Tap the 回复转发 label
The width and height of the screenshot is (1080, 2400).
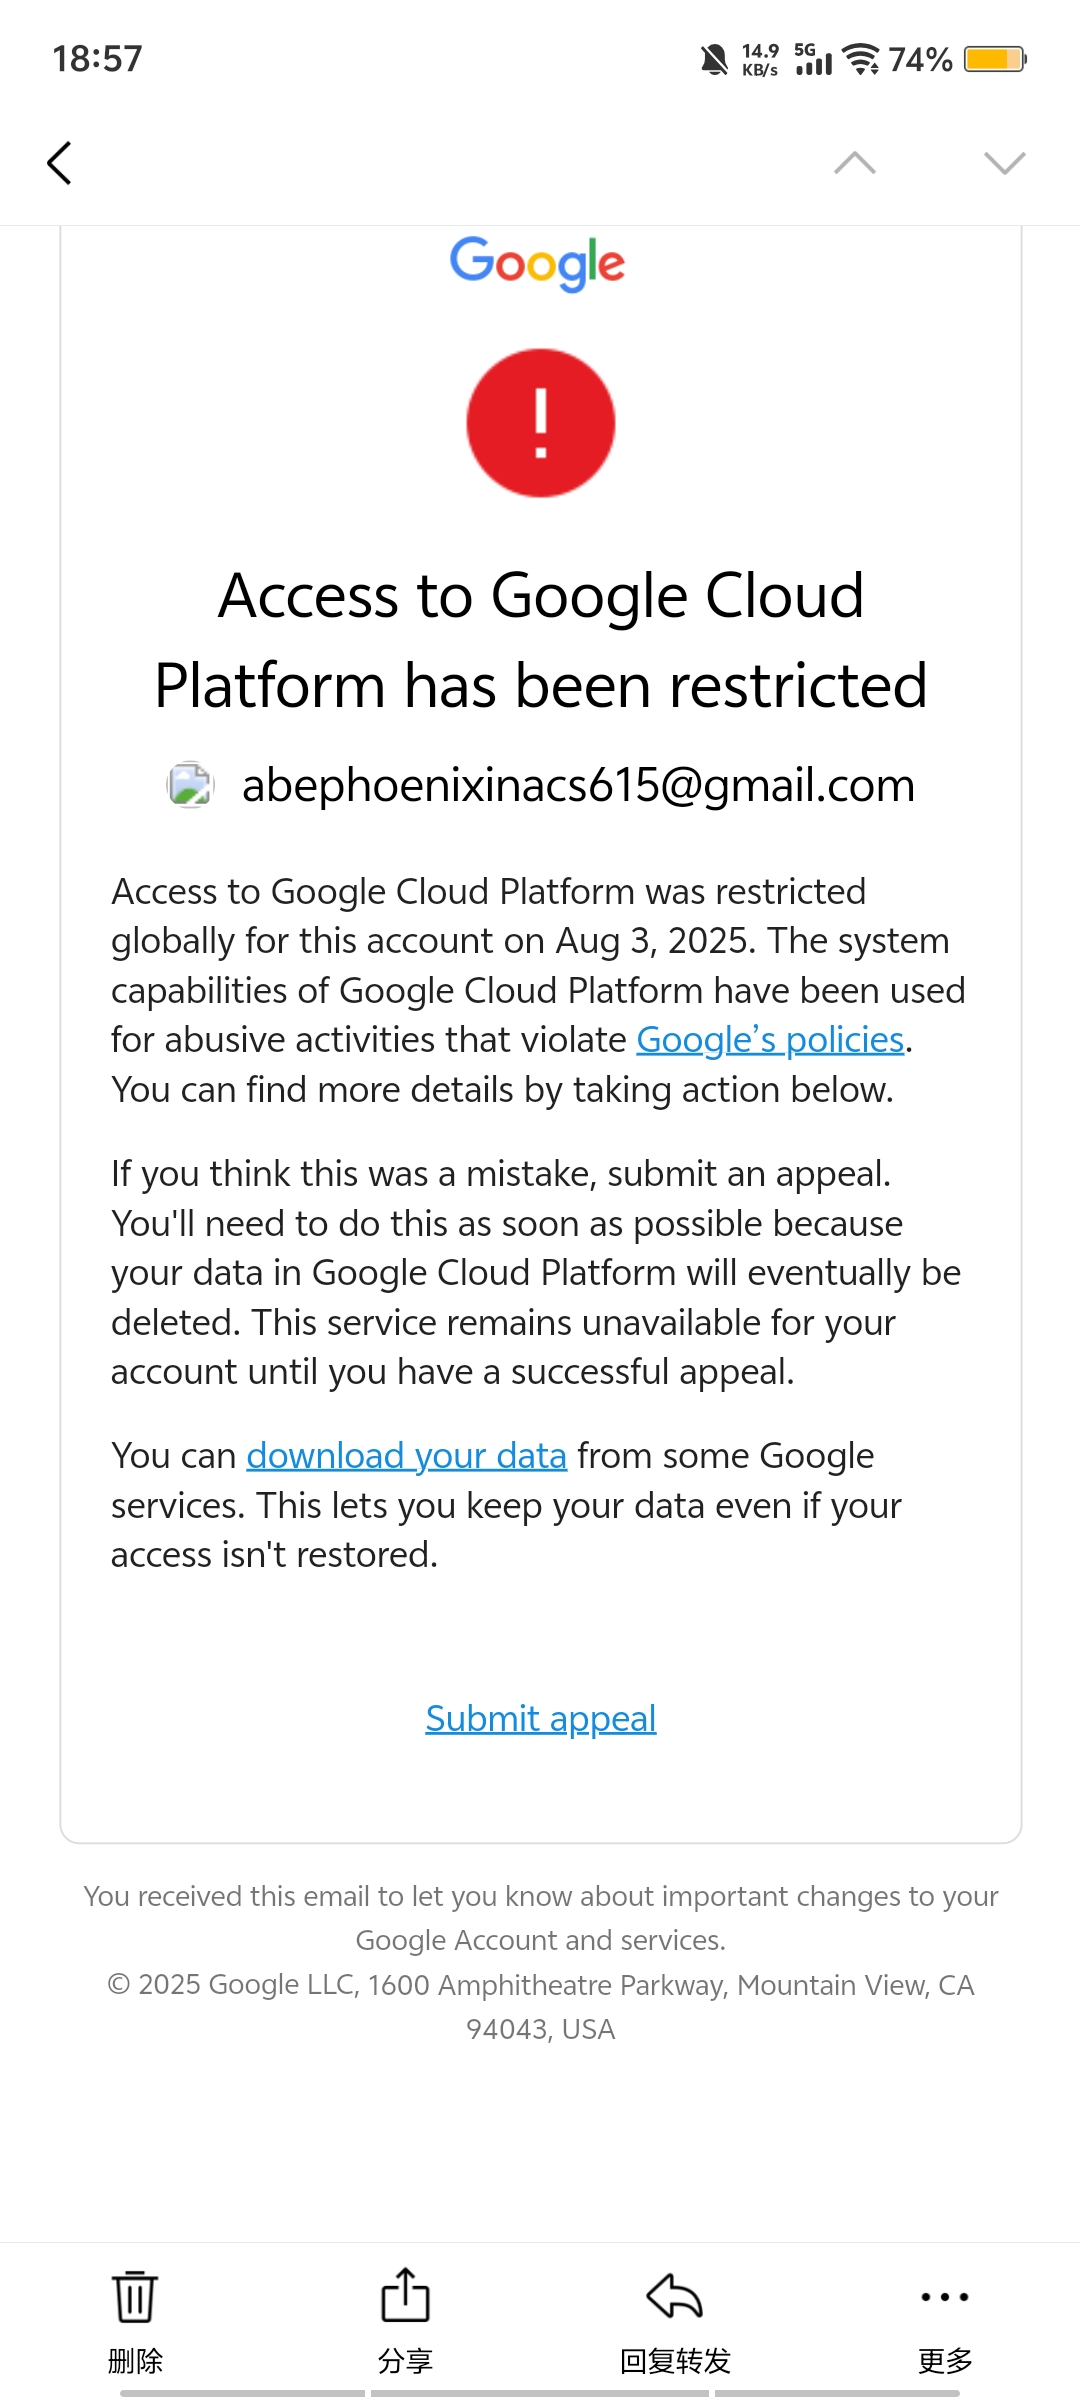[675, 2361]
